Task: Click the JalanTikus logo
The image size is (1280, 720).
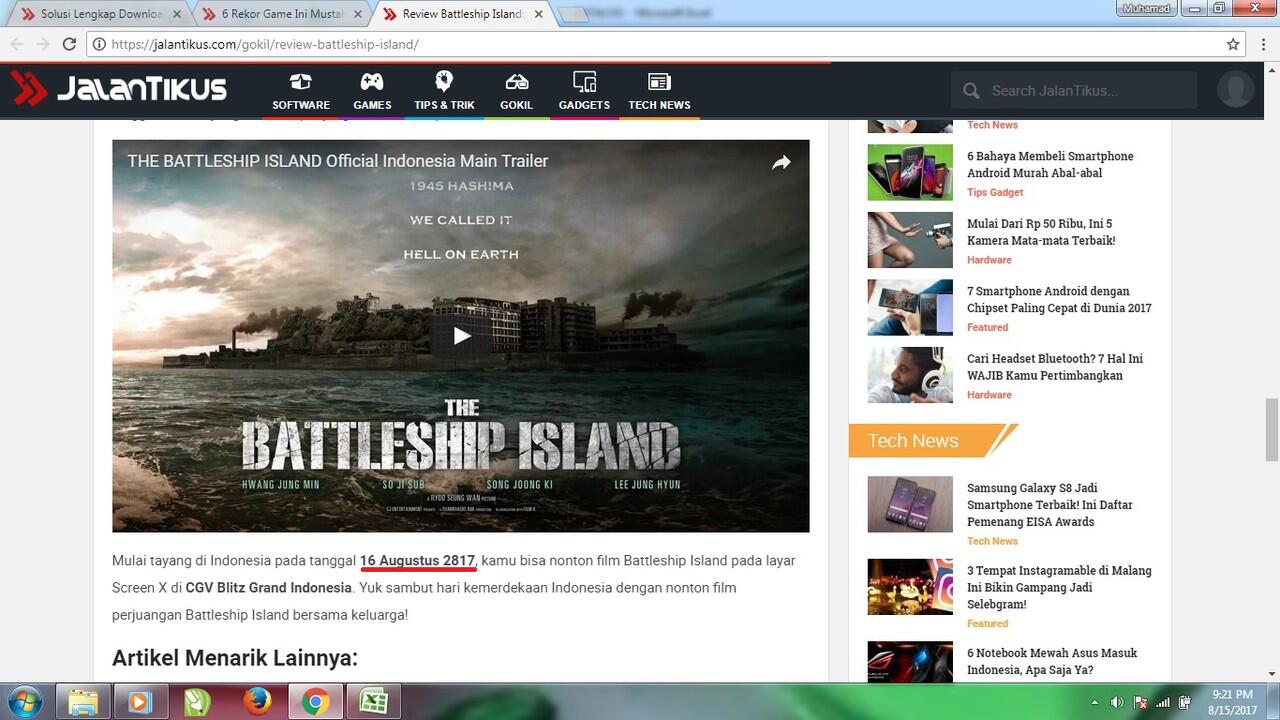Action: (x=119, y=89)
